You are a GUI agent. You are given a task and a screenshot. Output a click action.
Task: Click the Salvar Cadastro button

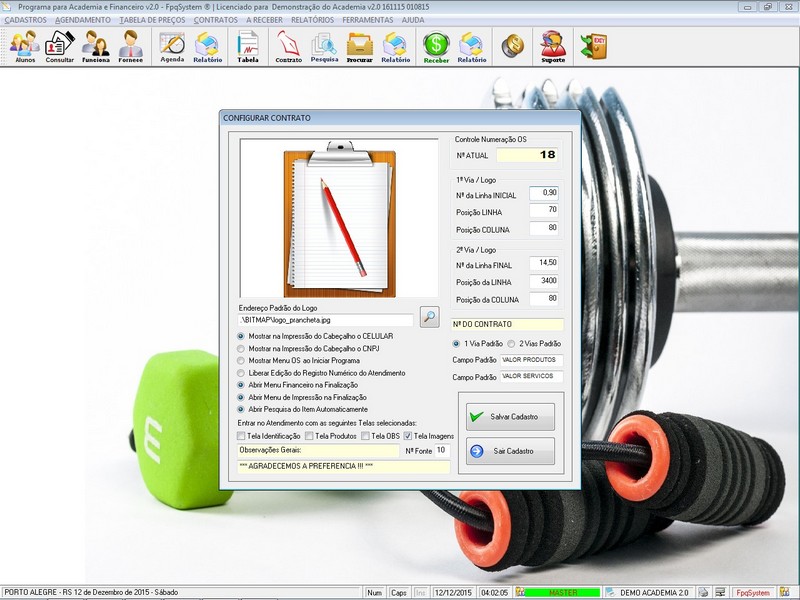coord(510,417)
